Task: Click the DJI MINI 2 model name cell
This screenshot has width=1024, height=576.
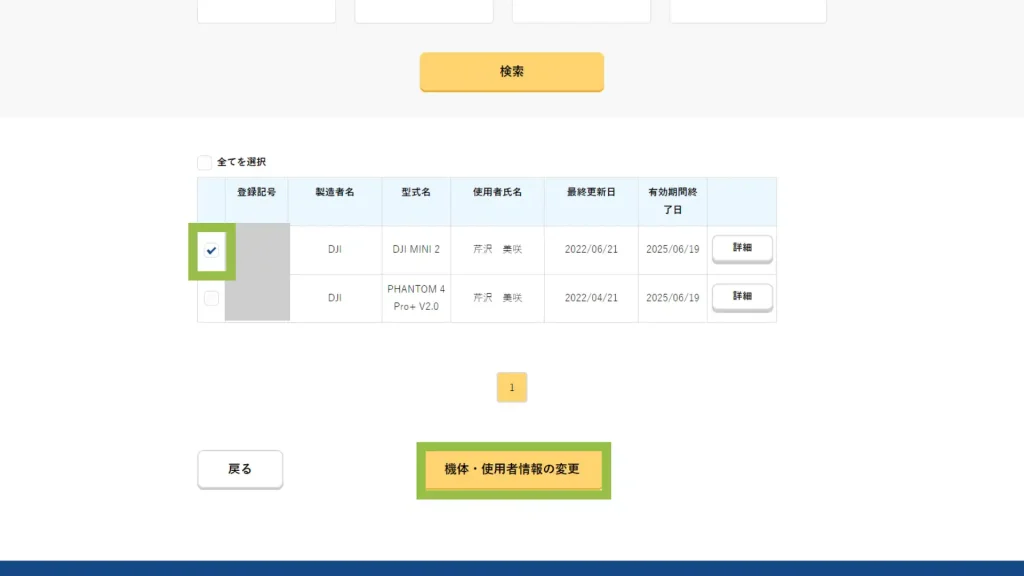Action: [x=416, y=250]
